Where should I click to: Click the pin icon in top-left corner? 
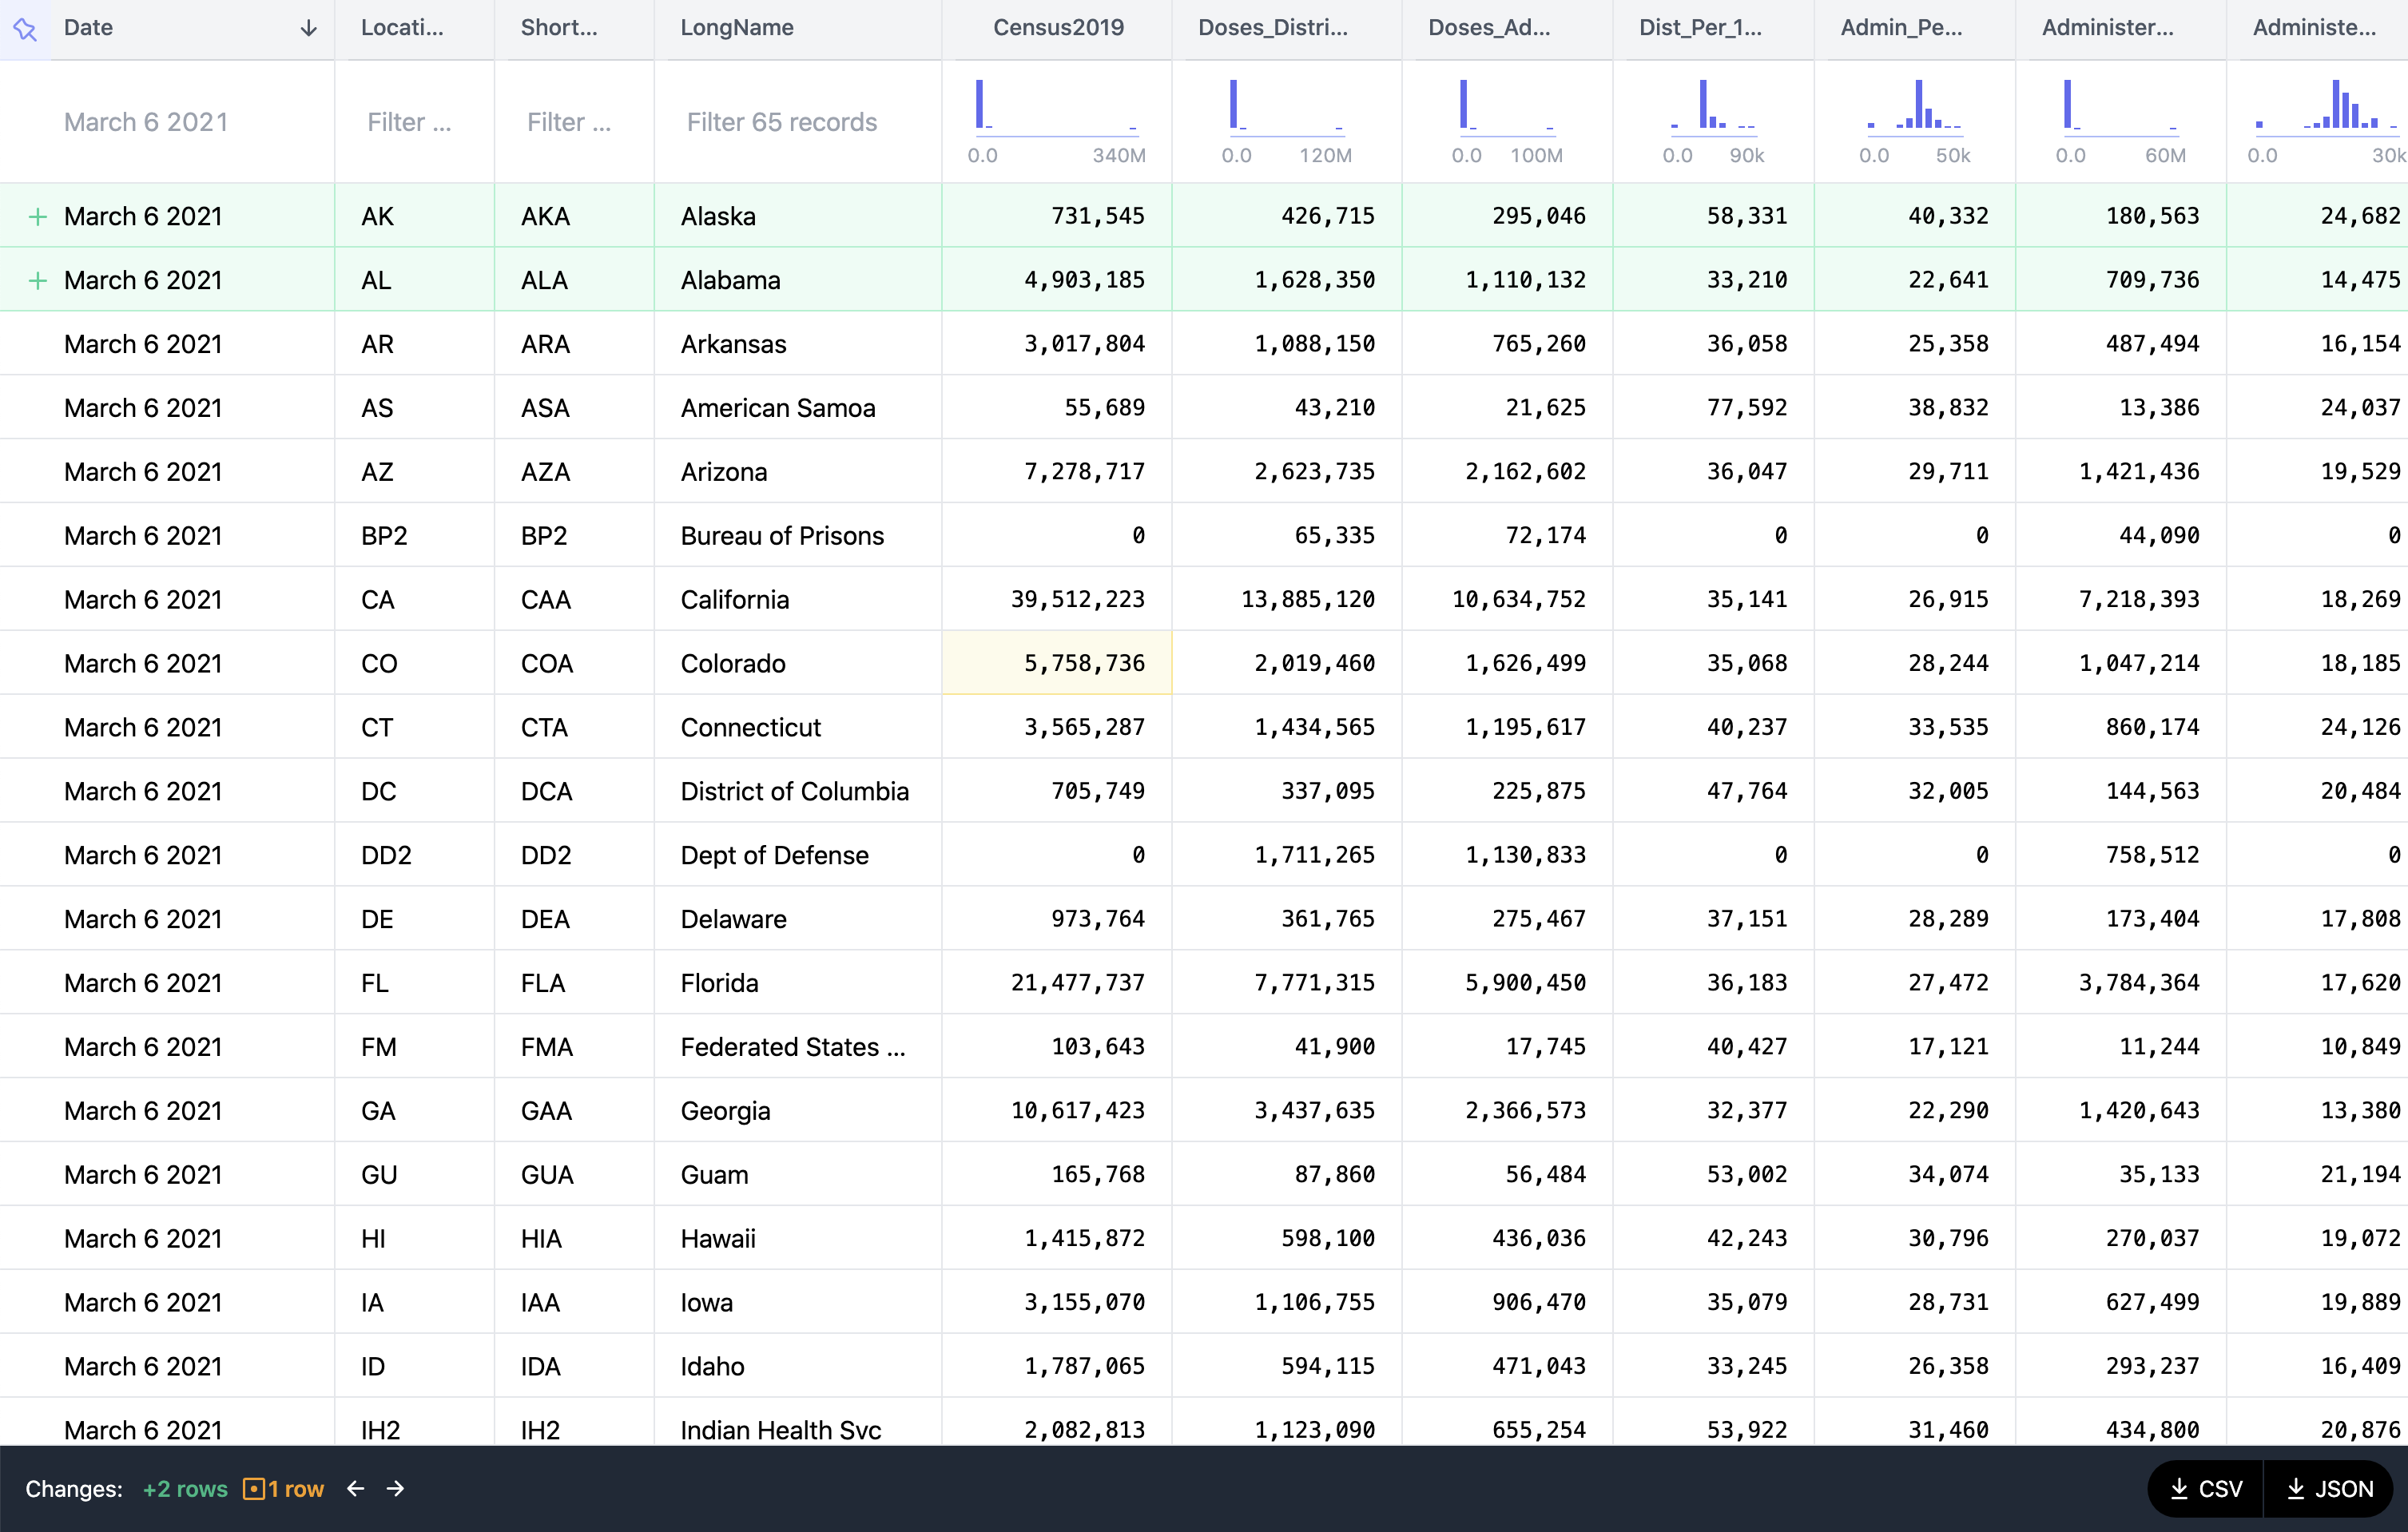(25, 29)
